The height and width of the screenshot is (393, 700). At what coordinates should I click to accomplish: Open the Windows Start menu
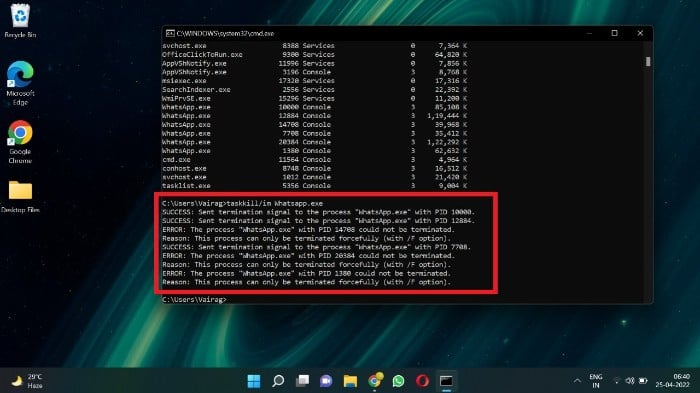[x=254, y=381]
